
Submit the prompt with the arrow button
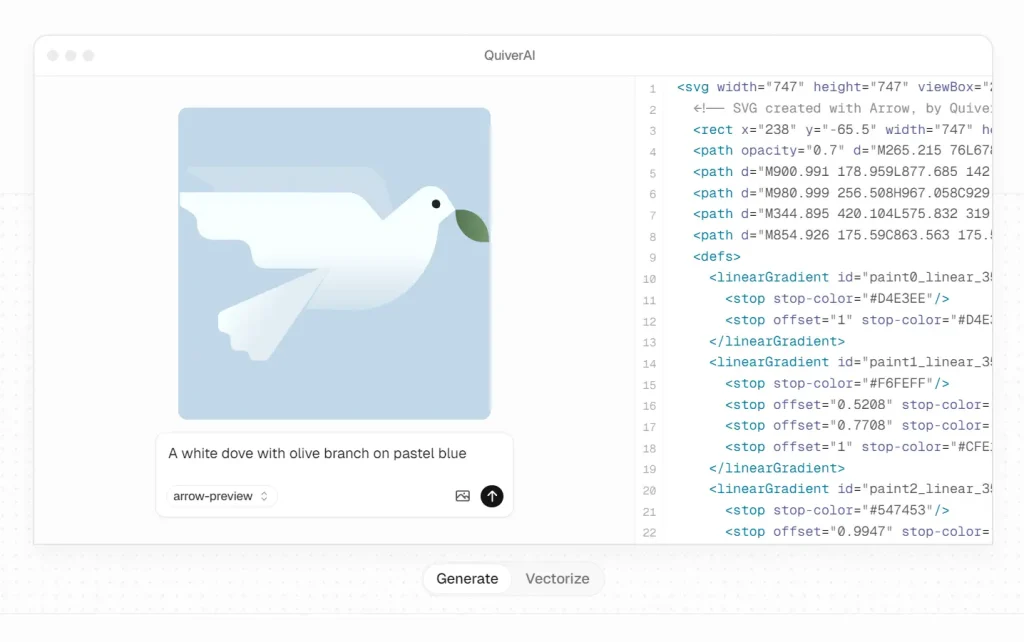coord(492,496)
